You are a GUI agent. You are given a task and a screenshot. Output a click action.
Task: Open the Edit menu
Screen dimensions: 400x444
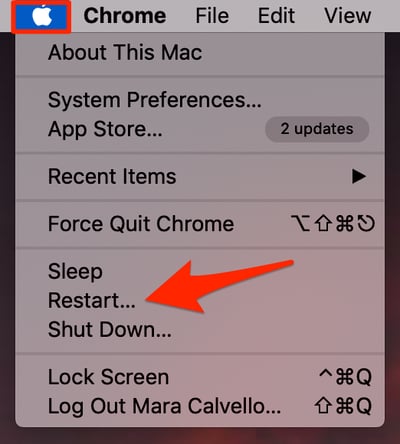(x=276, y=16)
